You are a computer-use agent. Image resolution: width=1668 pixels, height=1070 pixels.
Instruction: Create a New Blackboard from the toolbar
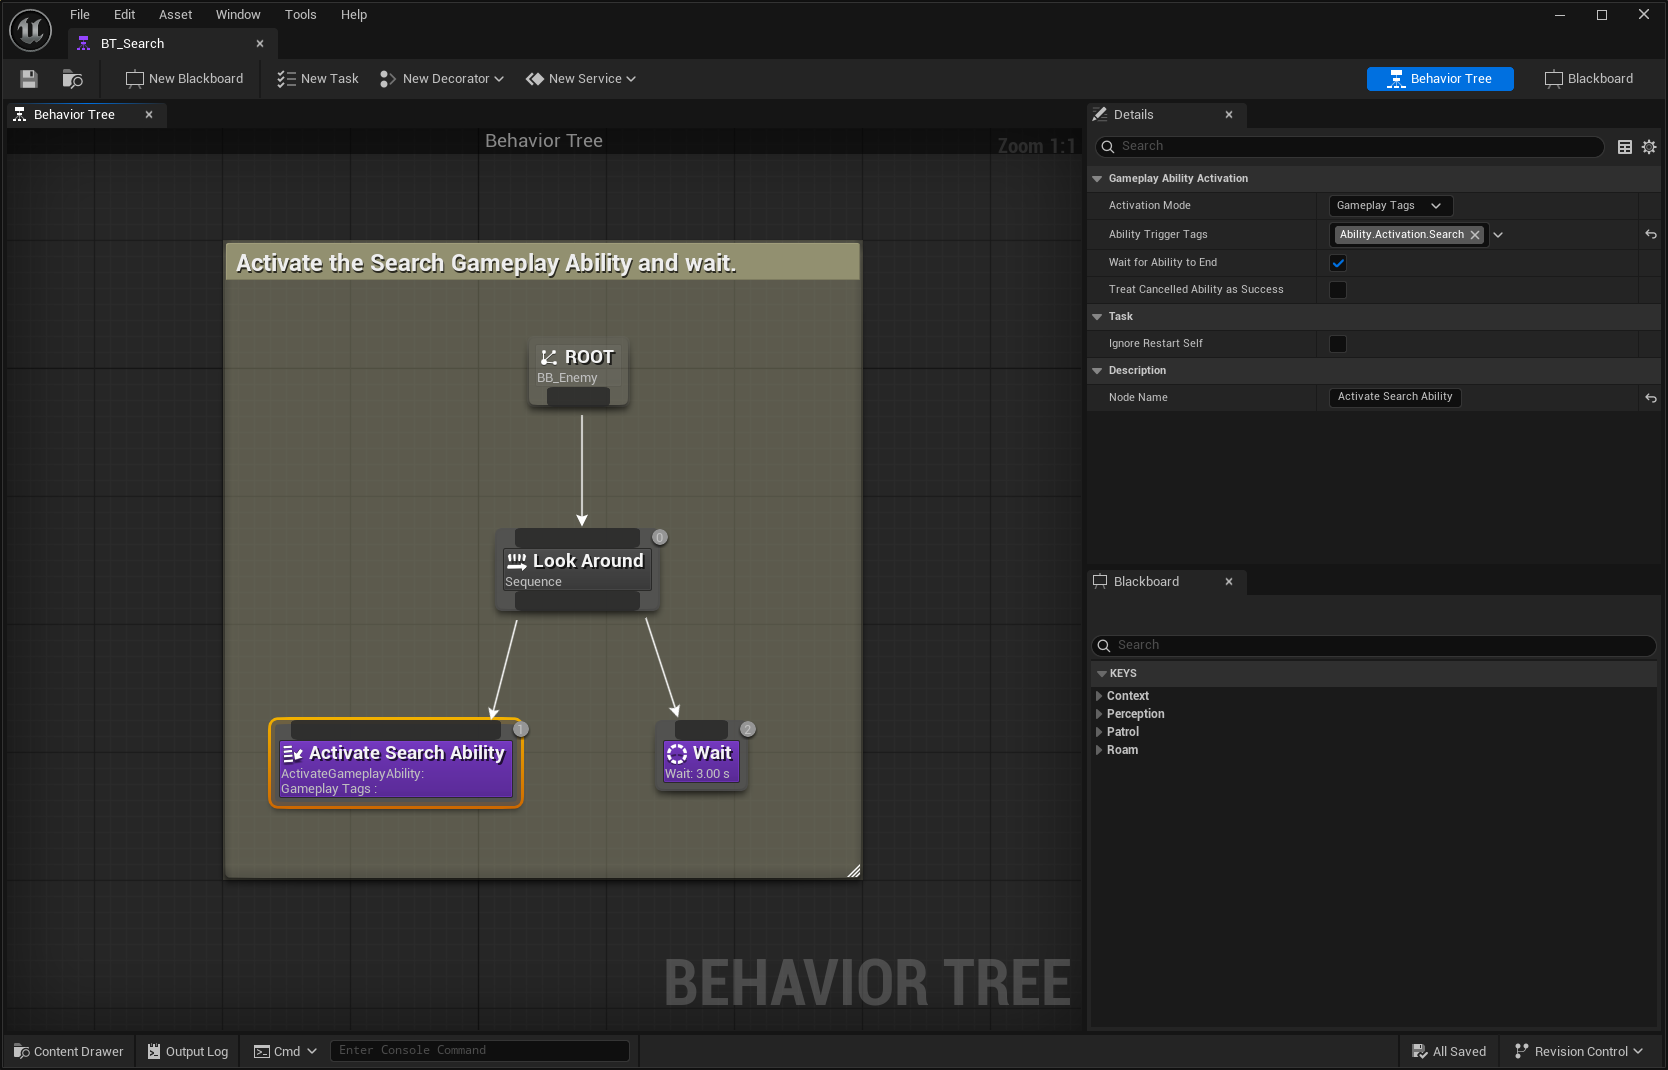click(184, 78)
